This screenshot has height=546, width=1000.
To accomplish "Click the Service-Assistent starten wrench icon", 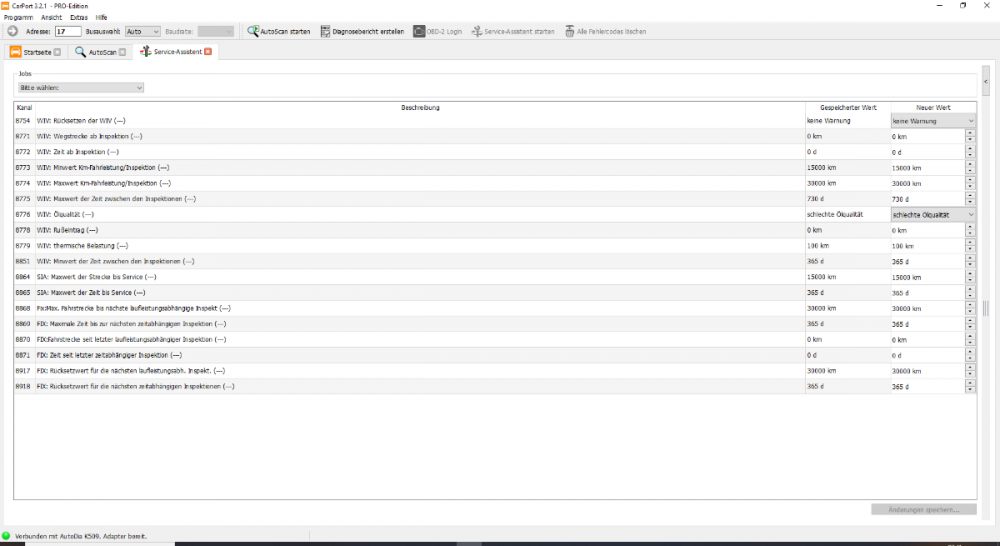I will (476, 31).
